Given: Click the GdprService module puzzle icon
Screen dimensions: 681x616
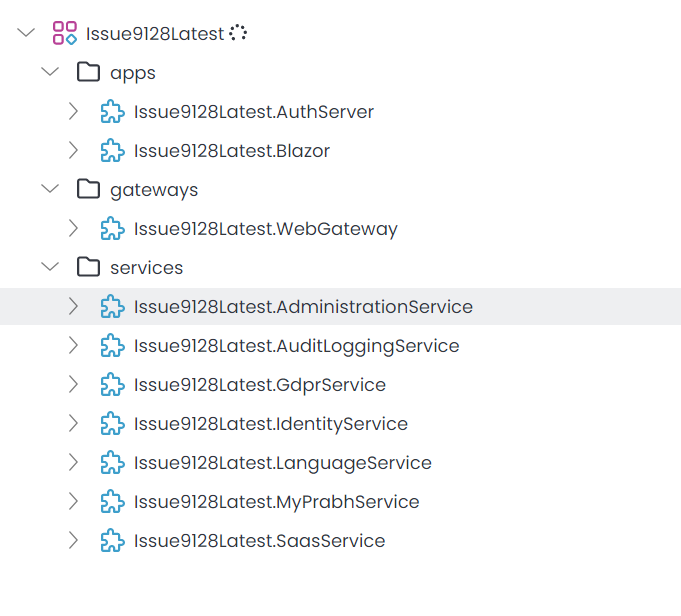Looking at the screenshot, I should (x=113, y=385).
